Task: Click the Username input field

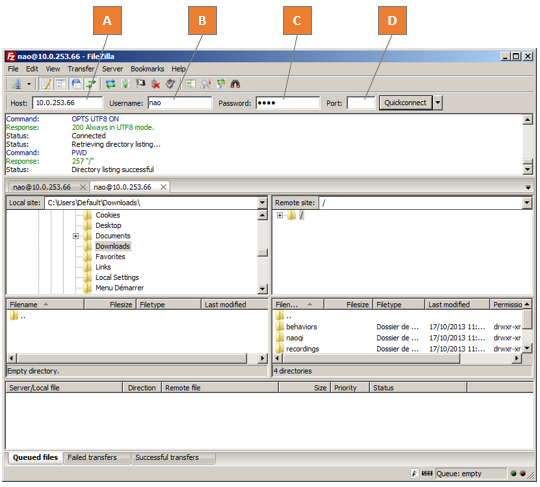Action: (180, 103)
